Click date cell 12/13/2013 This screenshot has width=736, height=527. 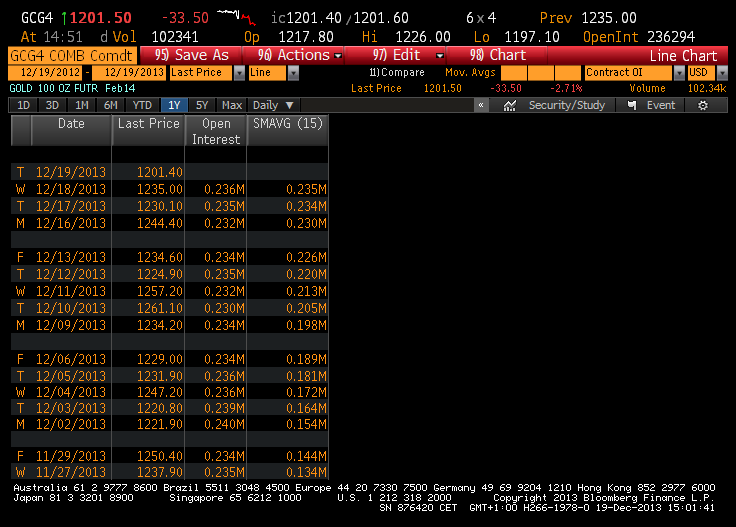coord(71,257)
